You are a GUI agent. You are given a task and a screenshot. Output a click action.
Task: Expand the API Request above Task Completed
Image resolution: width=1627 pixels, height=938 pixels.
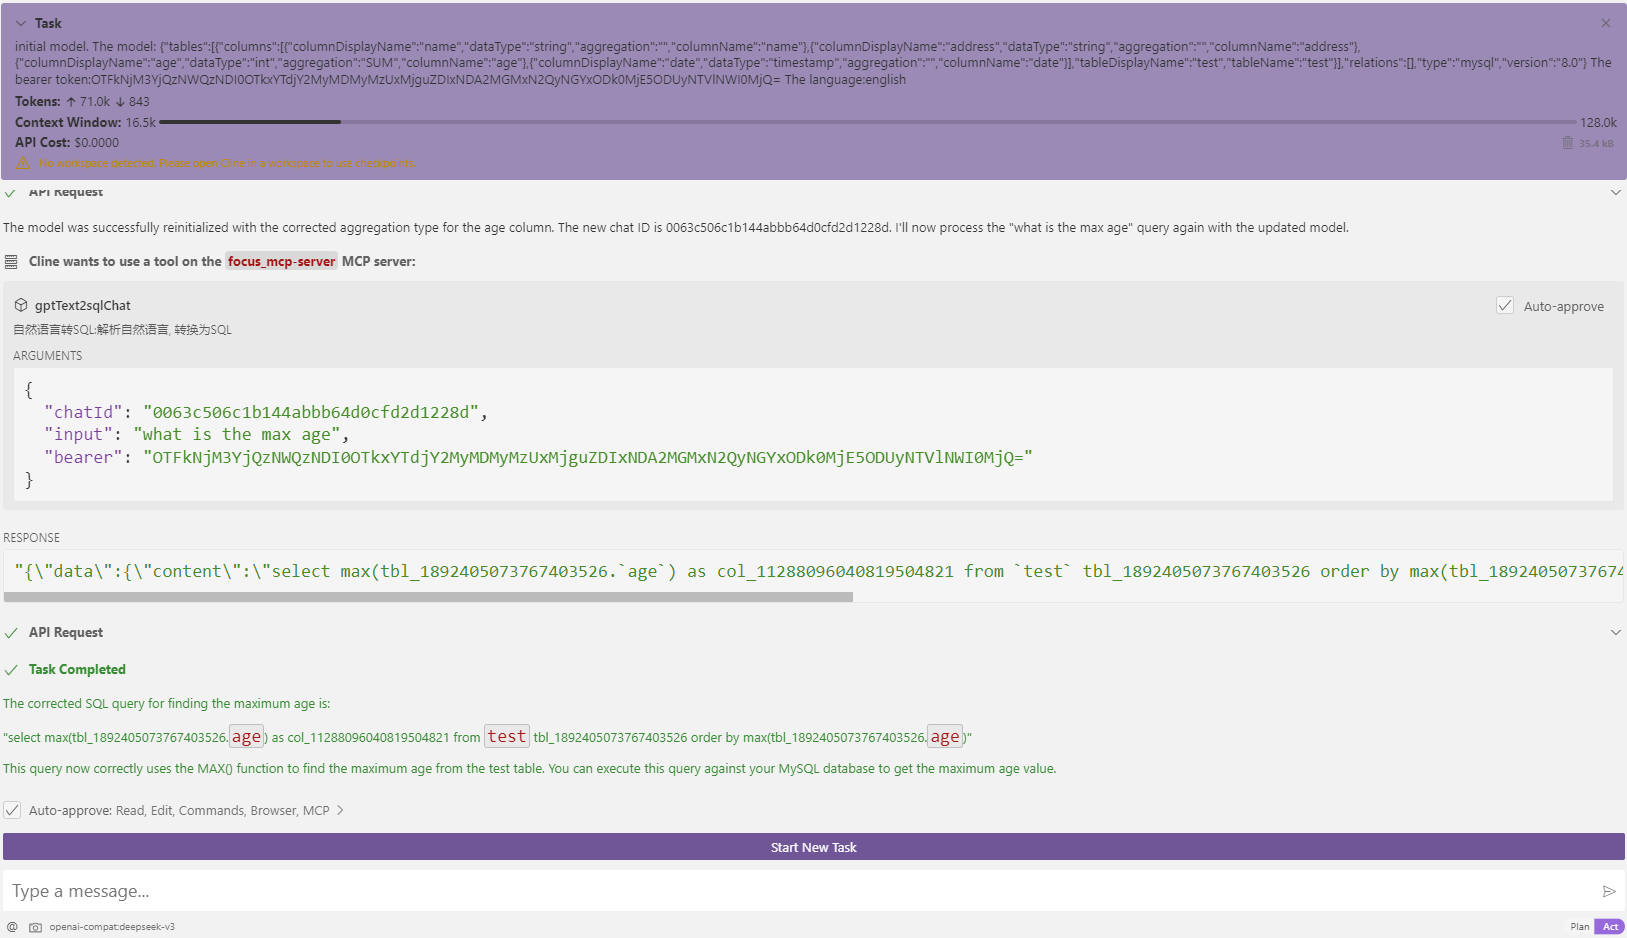pos(1615,632)
